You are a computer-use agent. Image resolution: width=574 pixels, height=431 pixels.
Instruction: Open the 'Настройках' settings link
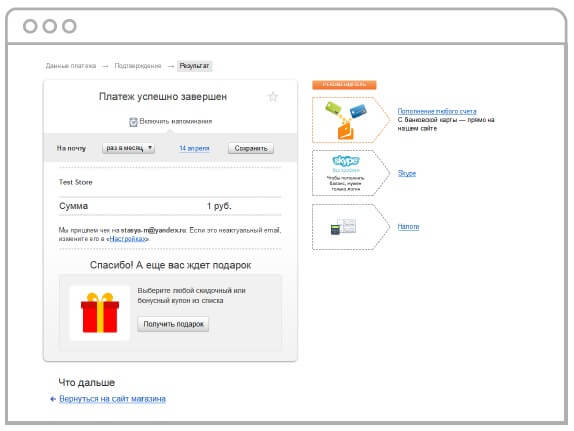click(x=127, y=239)
